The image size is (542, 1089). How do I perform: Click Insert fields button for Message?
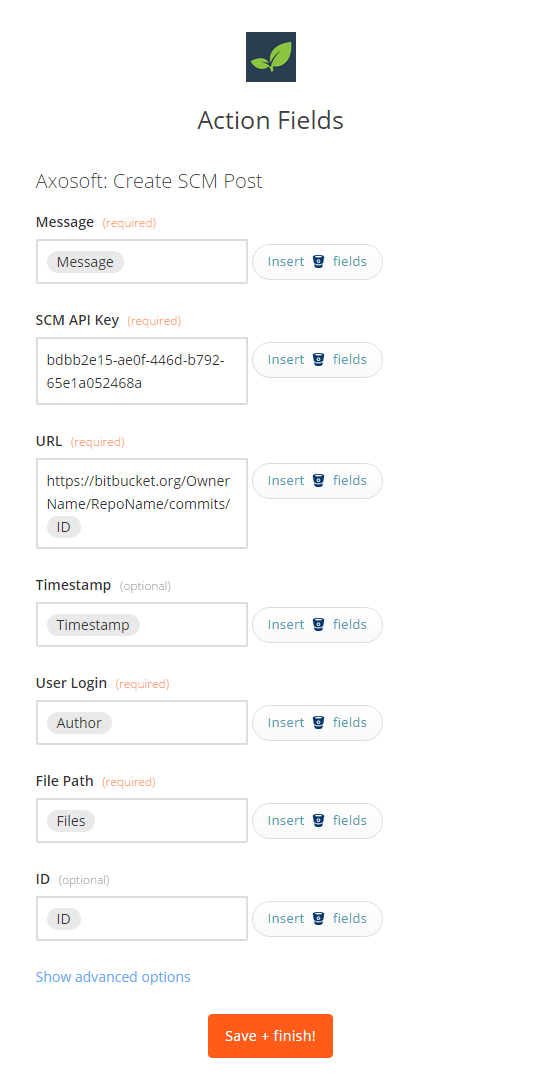click(317, 262)
